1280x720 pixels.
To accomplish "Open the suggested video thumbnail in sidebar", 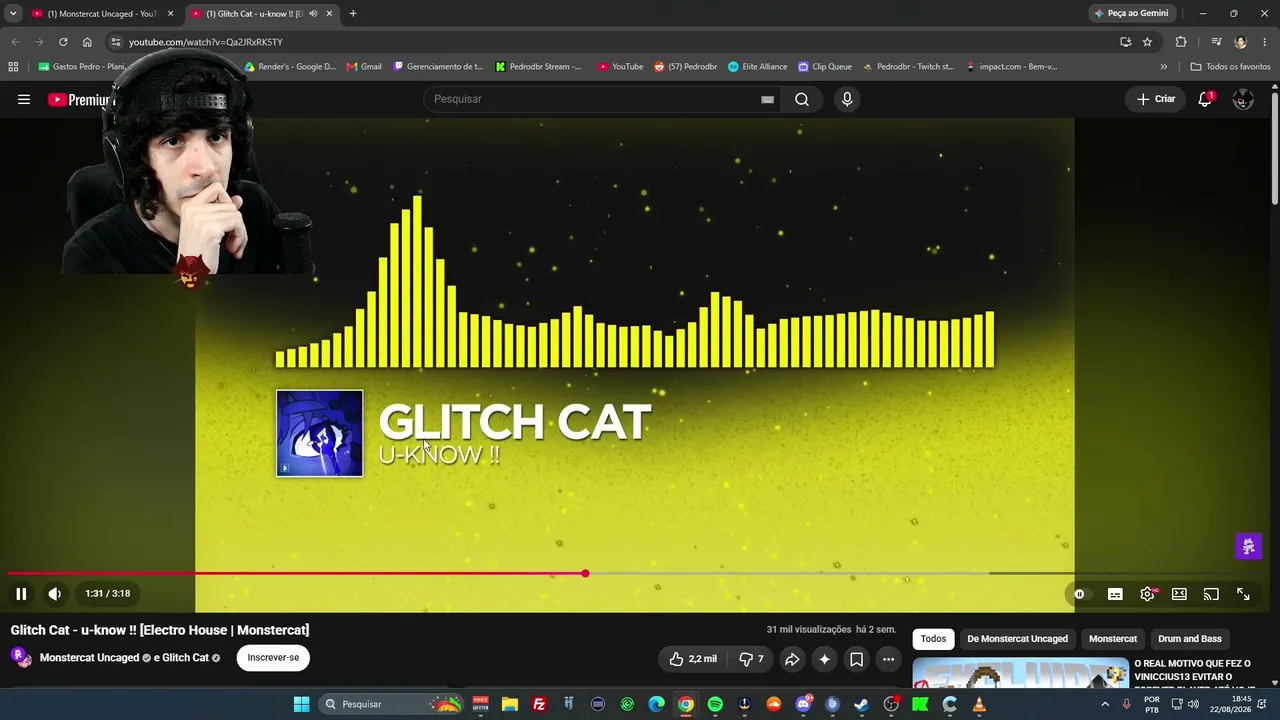I will [1021, 673].
